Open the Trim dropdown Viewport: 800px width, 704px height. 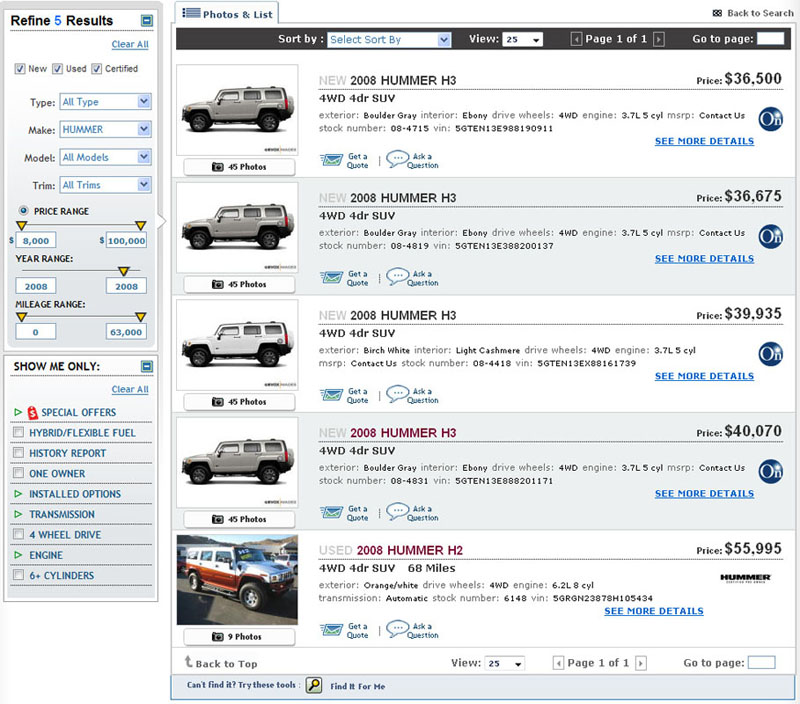[x=106, y=185]
